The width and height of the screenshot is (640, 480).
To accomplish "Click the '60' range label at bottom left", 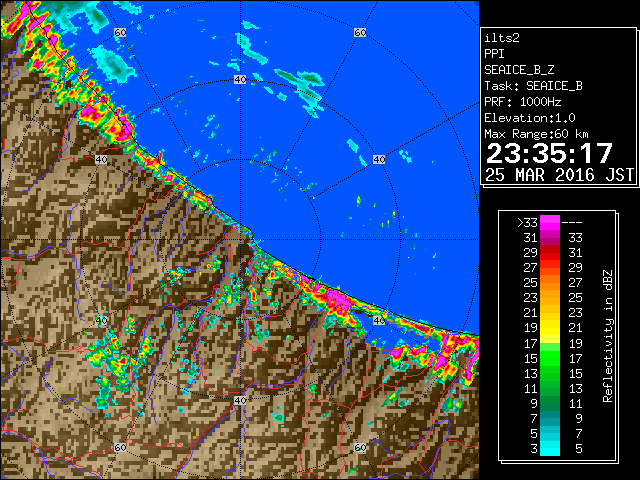I will click(120, 448).
